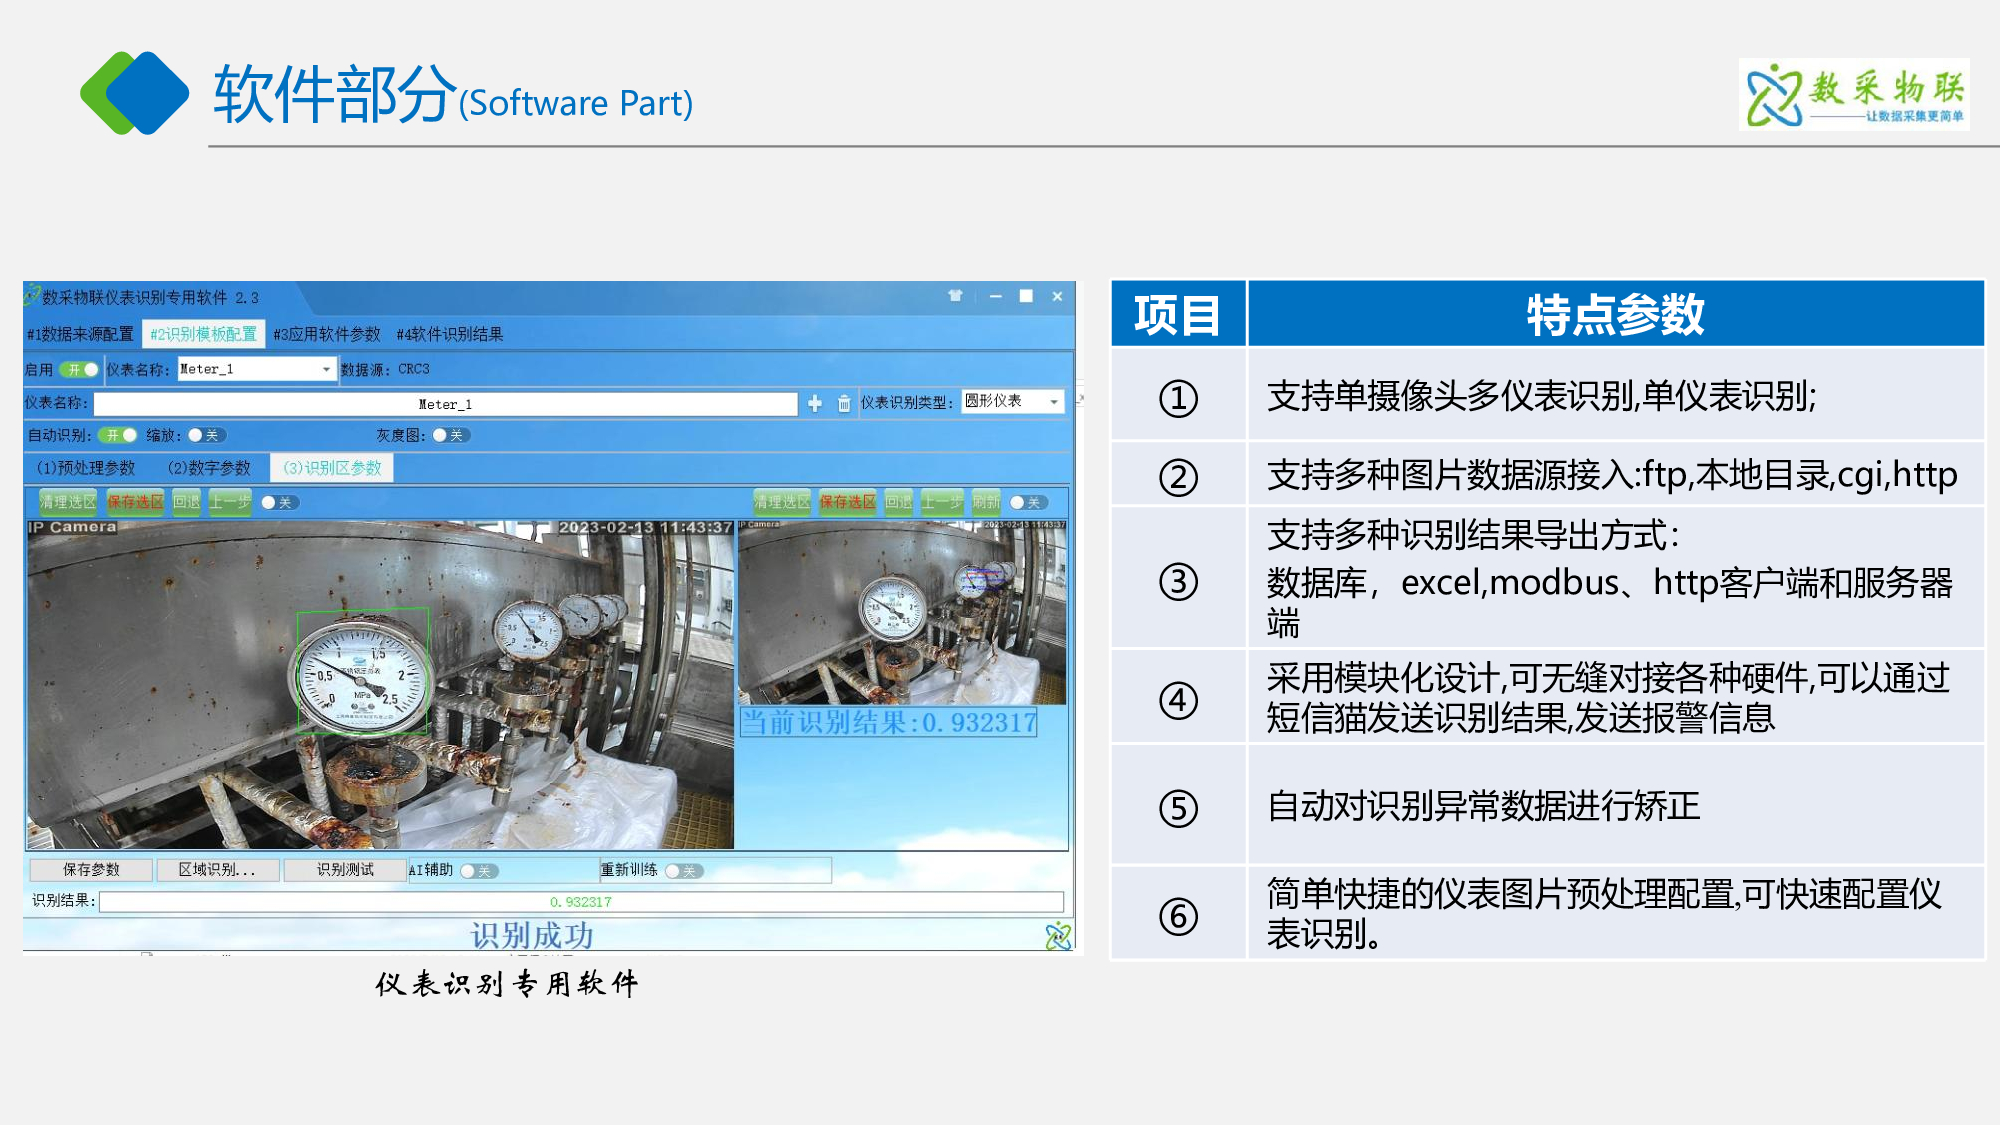Click the 识别测试 button
This screenshot has height=1125, width=2000.
tap(345, 870)
